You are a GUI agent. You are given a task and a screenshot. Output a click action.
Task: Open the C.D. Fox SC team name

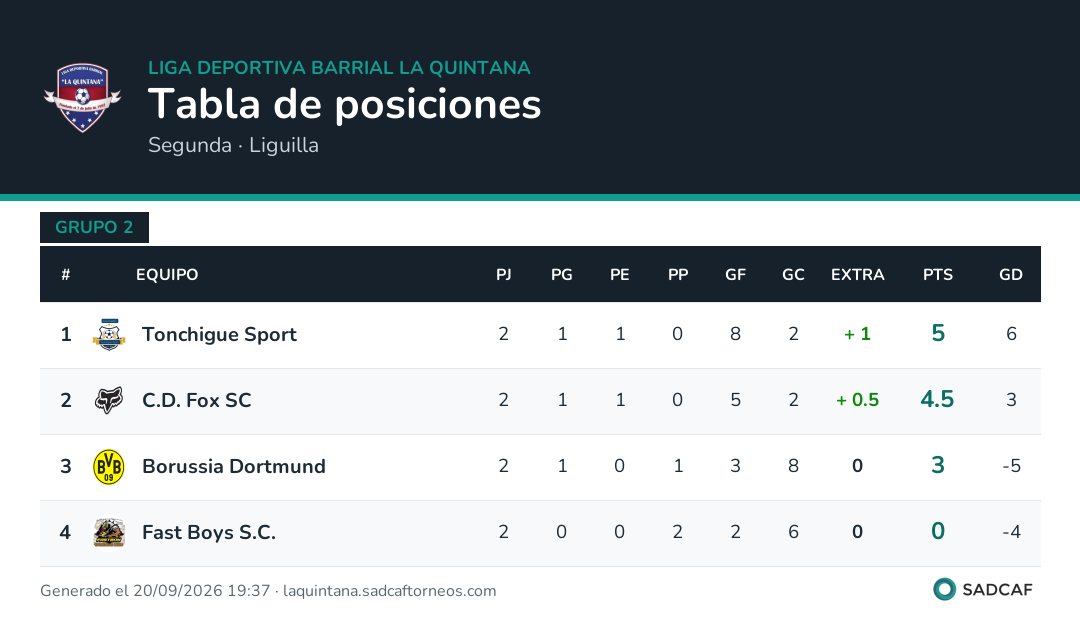196,400
